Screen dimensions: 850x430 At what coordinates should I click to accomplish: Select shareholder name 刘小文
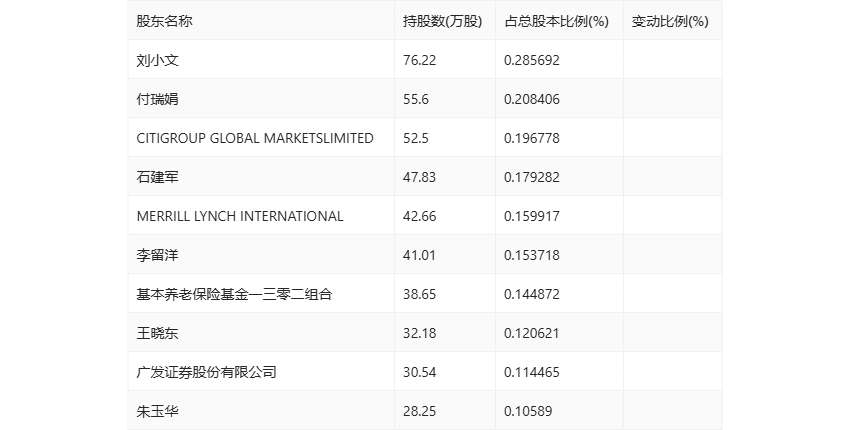click(x=157, y=60)
